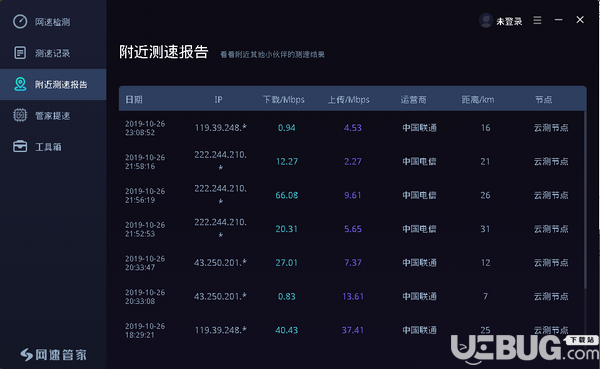Click the 测速记录 document icon
Screen dimensions: 600x369
[x=20, y=53]
